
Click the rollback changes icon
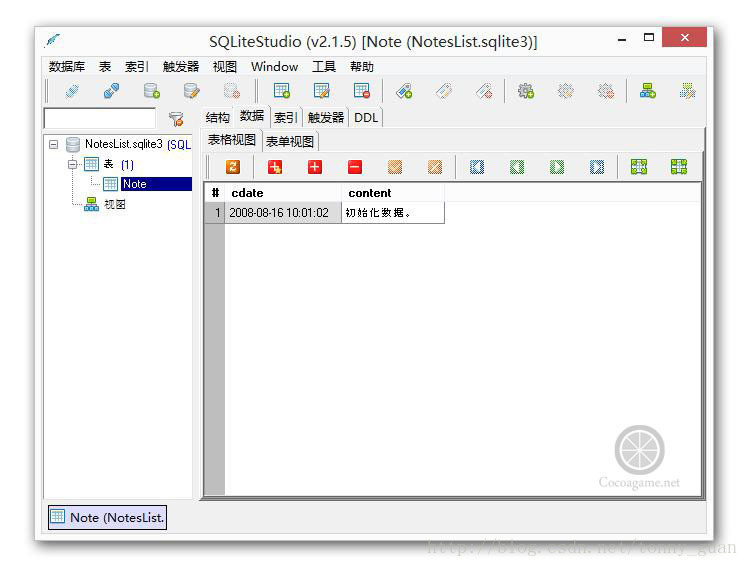click(x=435, y=167)
